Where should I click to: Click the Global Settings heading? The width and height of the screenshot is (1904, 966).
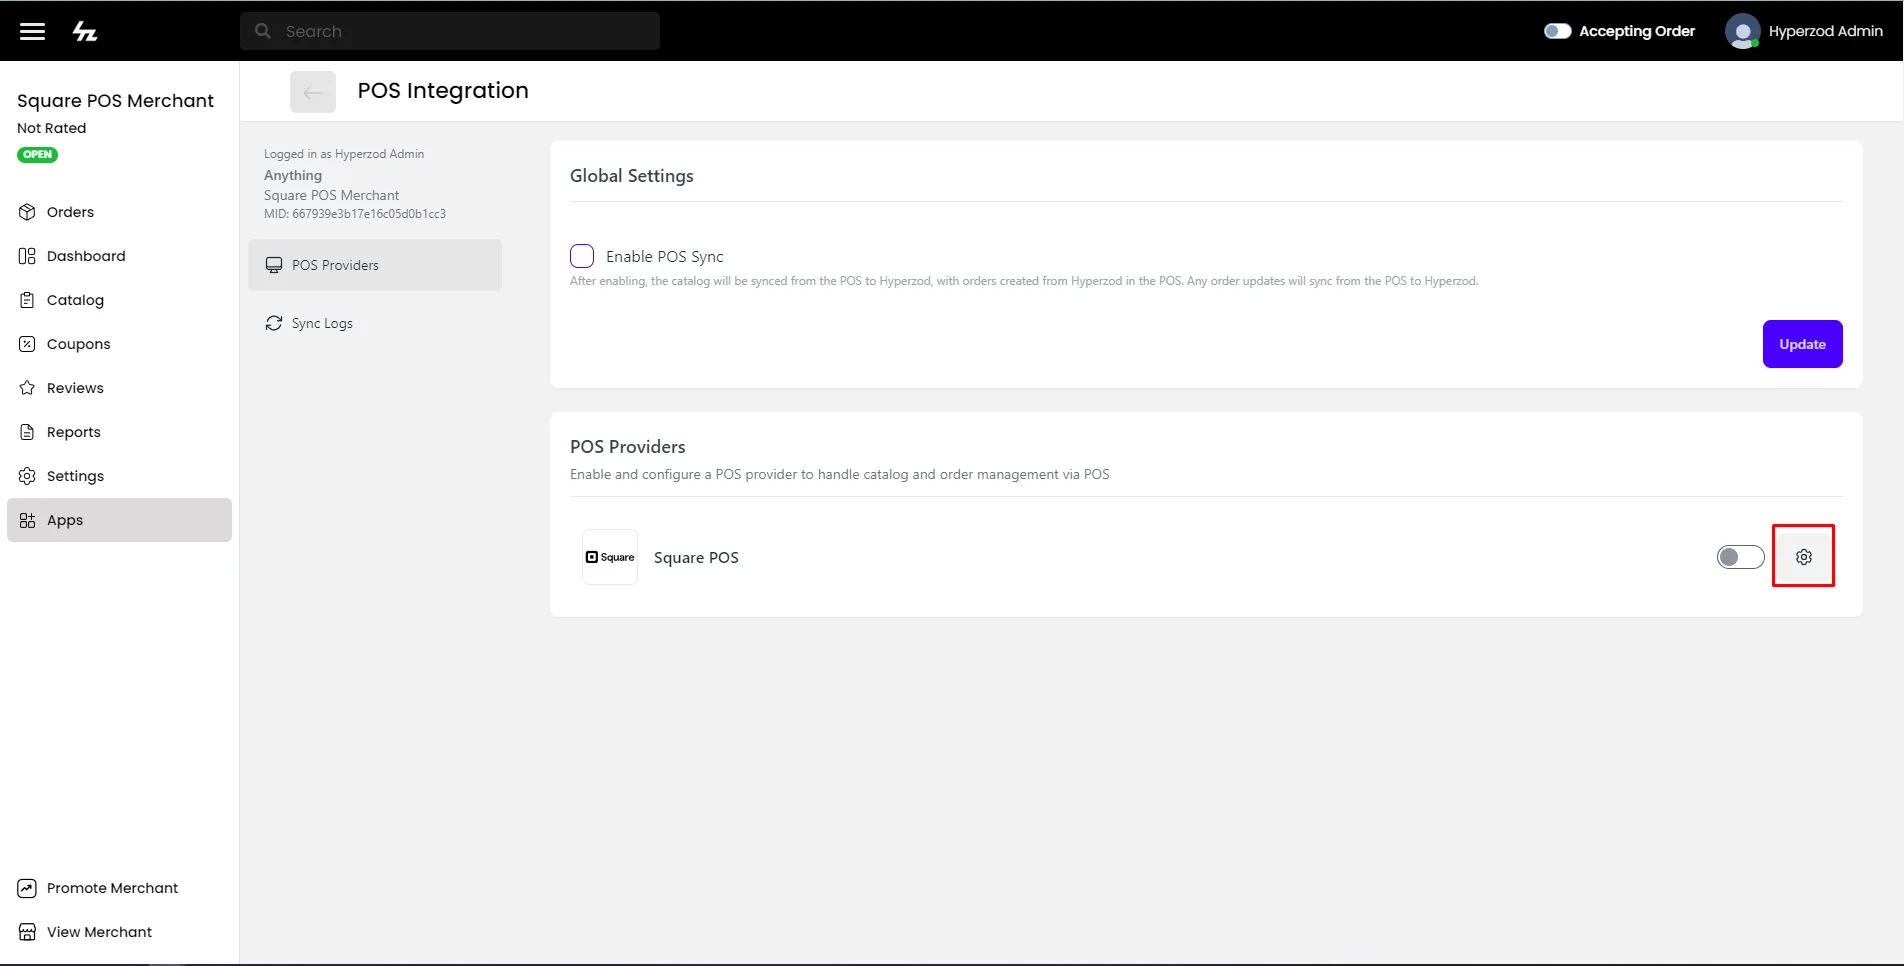click(x=632, y=176)
